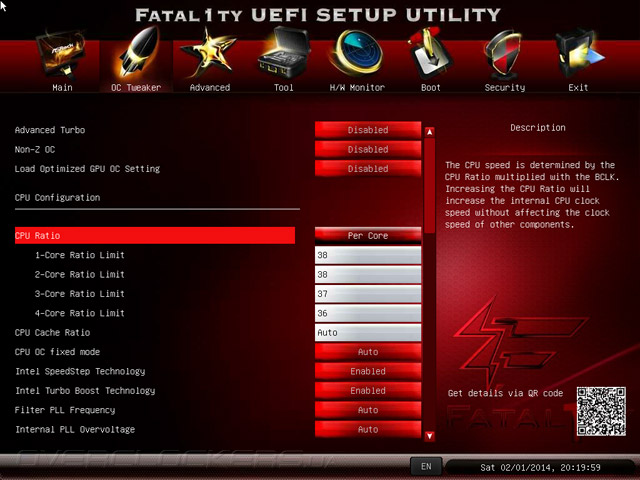This screenshot has width=640, height=480.
Task: Select Load Optimized GPU OC Setting label
Action: point(87,169)
